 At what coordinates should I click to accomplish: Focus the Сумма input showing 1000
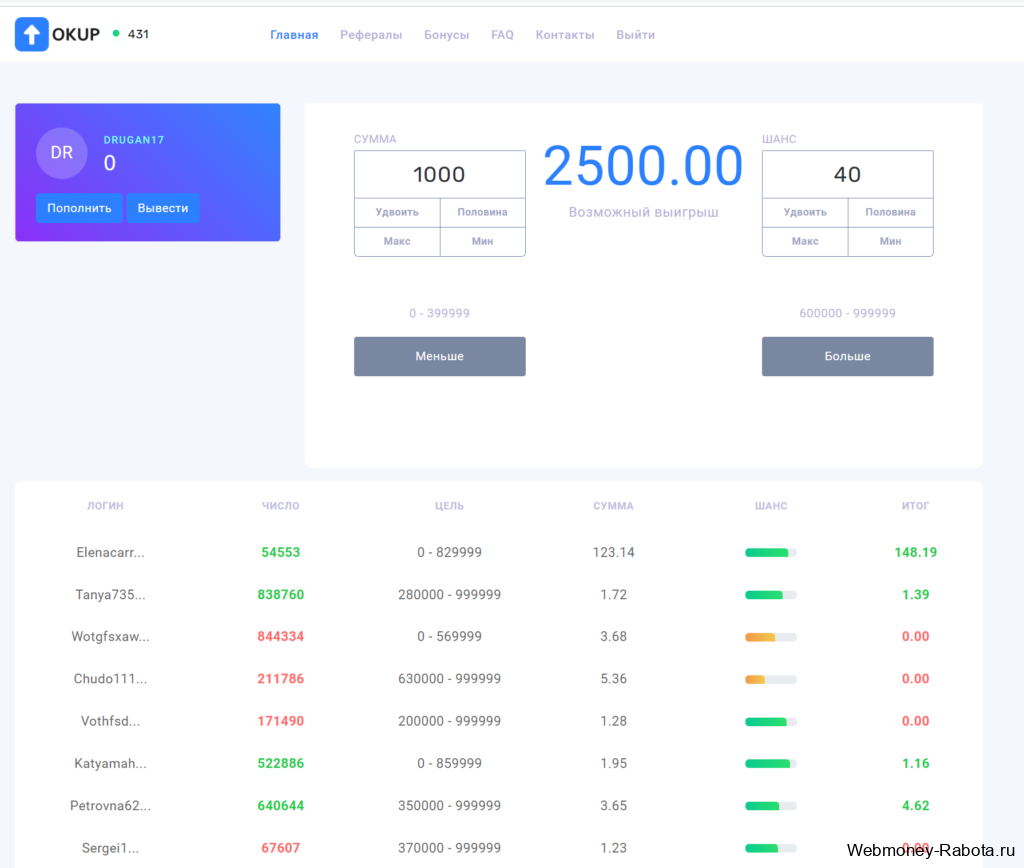pyautogui.click(x=440, y=174)
